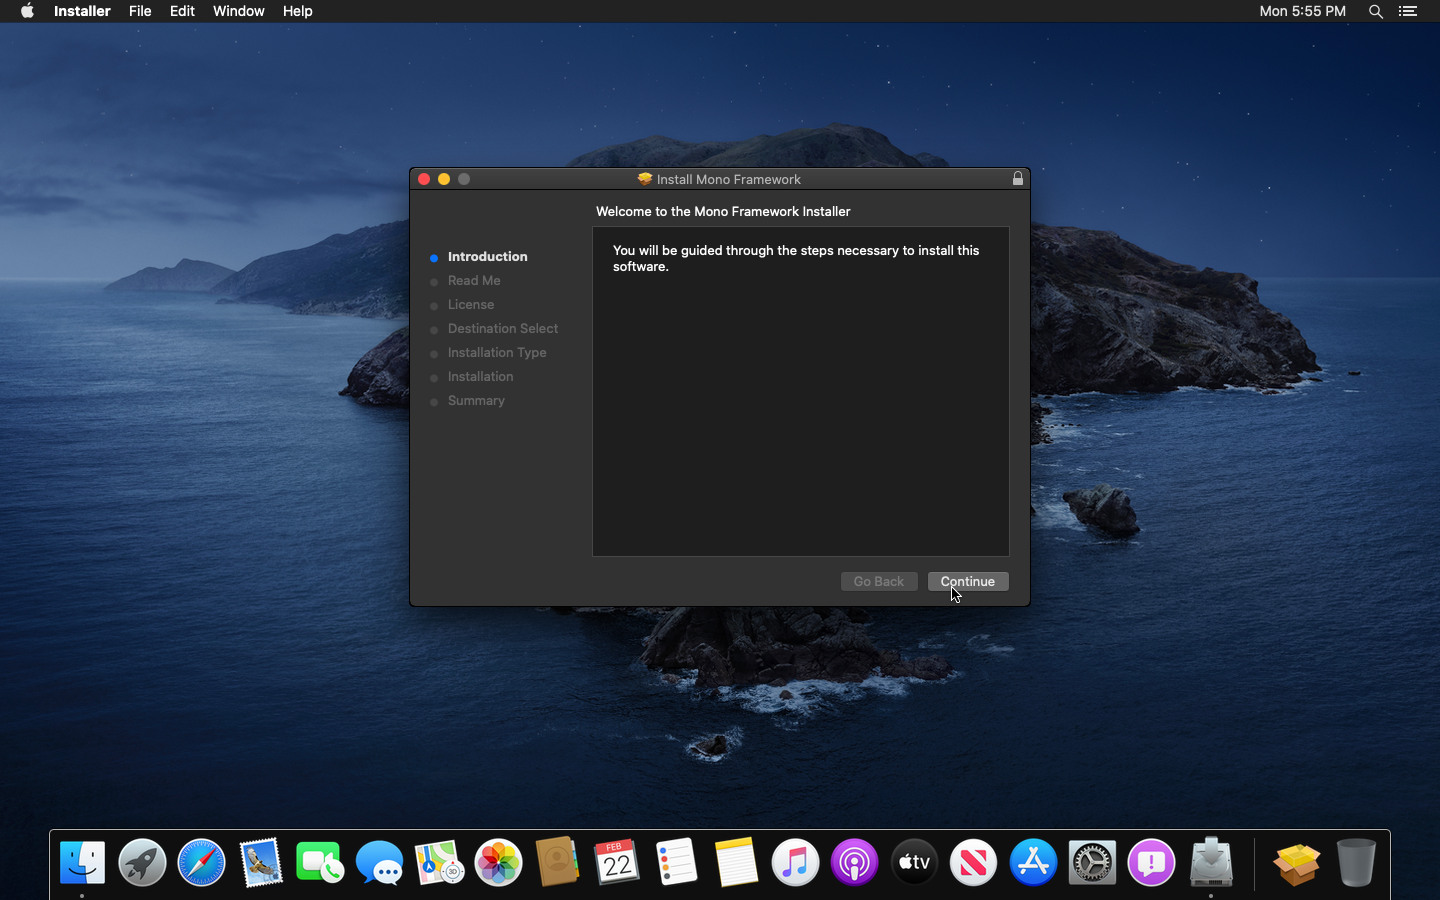Click the lock icon in installer title bar

click(x=1017, y=179)
